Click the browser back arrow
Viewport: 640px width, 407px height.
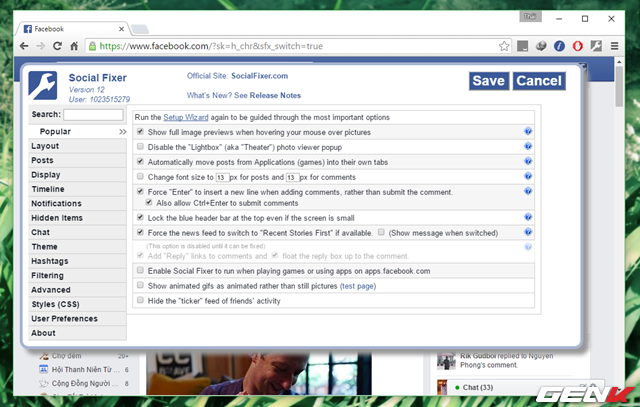pos(24,46)
